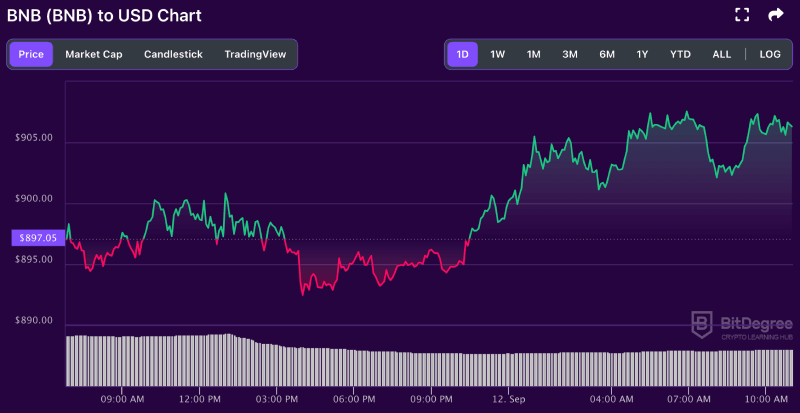
Task: Select the 6M time range
Action: 607,54
